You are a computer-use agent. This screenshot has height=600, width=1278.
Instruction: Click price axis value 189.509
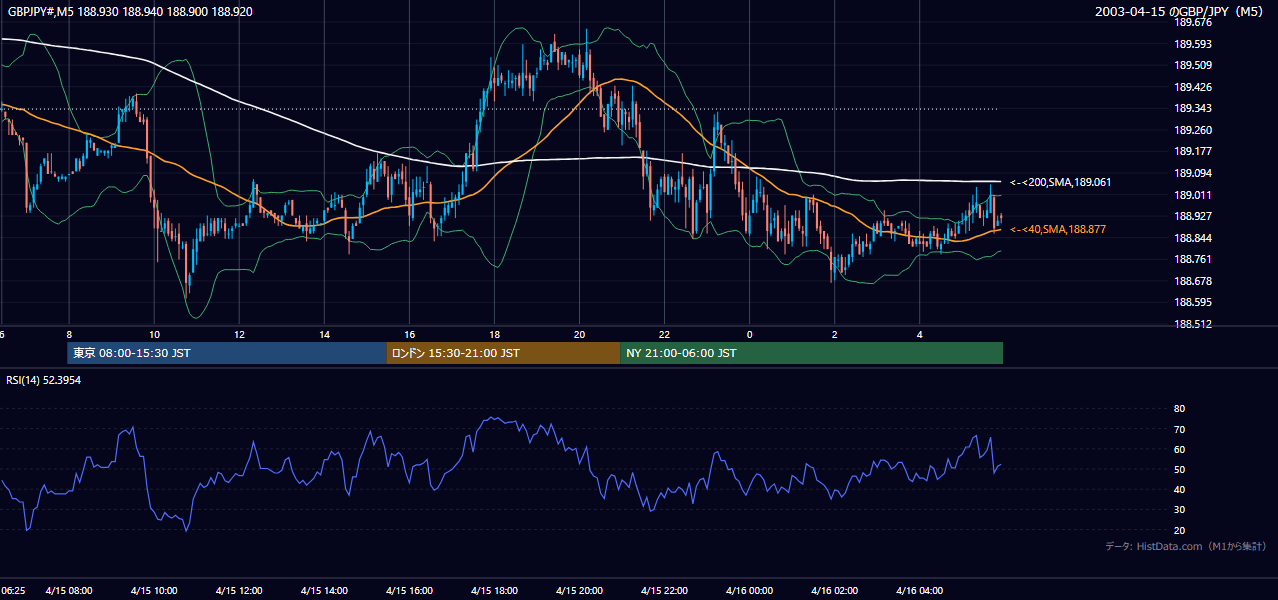(x=1193, y=65)
